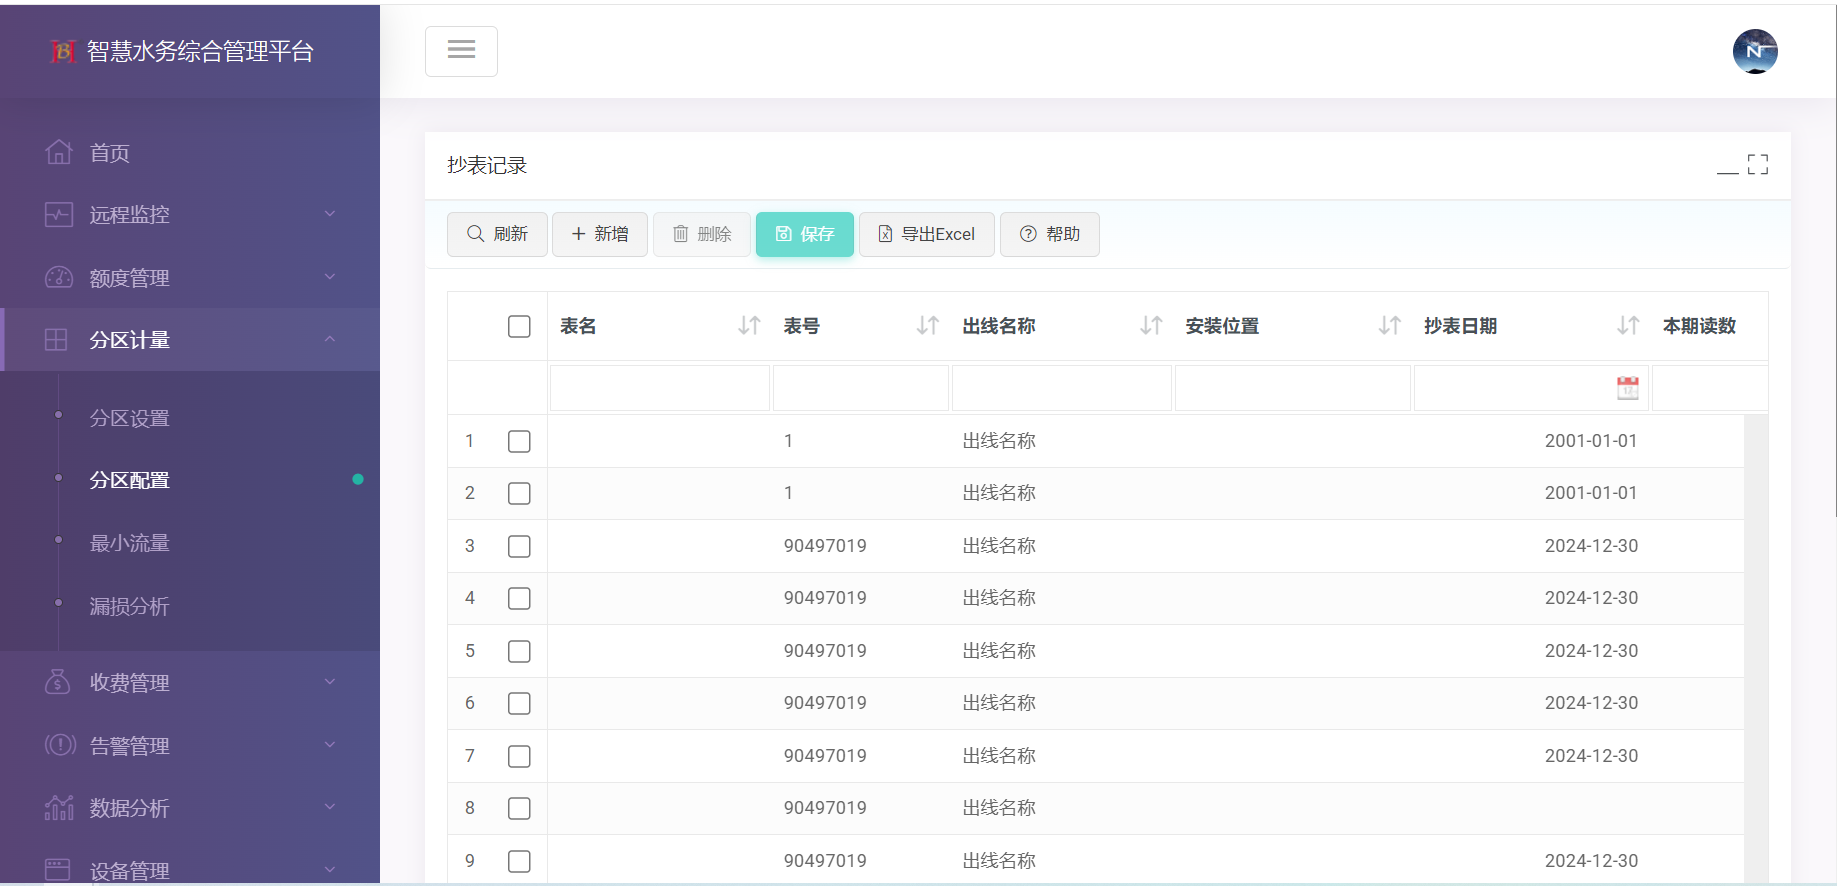Click the 导出Excel button
Image resolution: width=1837 pixels, height=886 pixels.
(x=926, y=234)
